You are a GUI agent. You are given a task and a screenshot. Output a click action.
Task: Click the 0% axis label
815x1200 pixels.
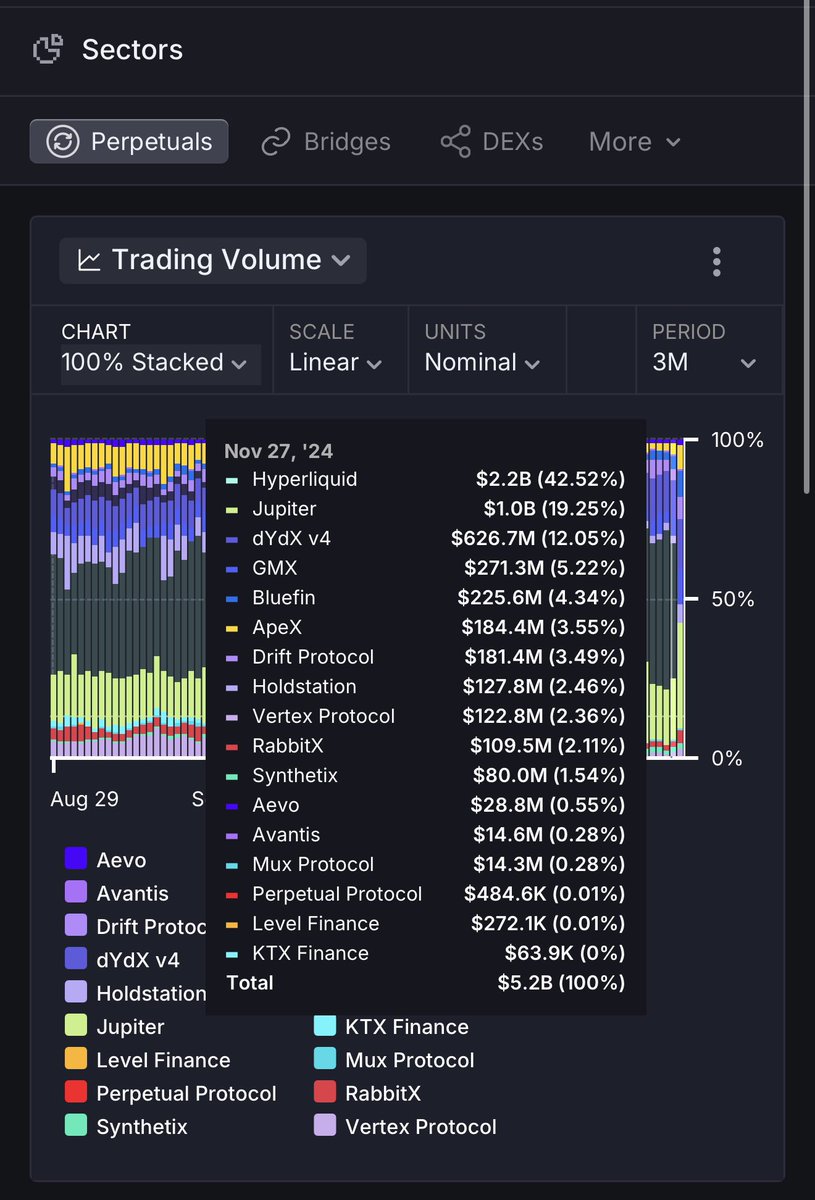click(x=727, y=758)
